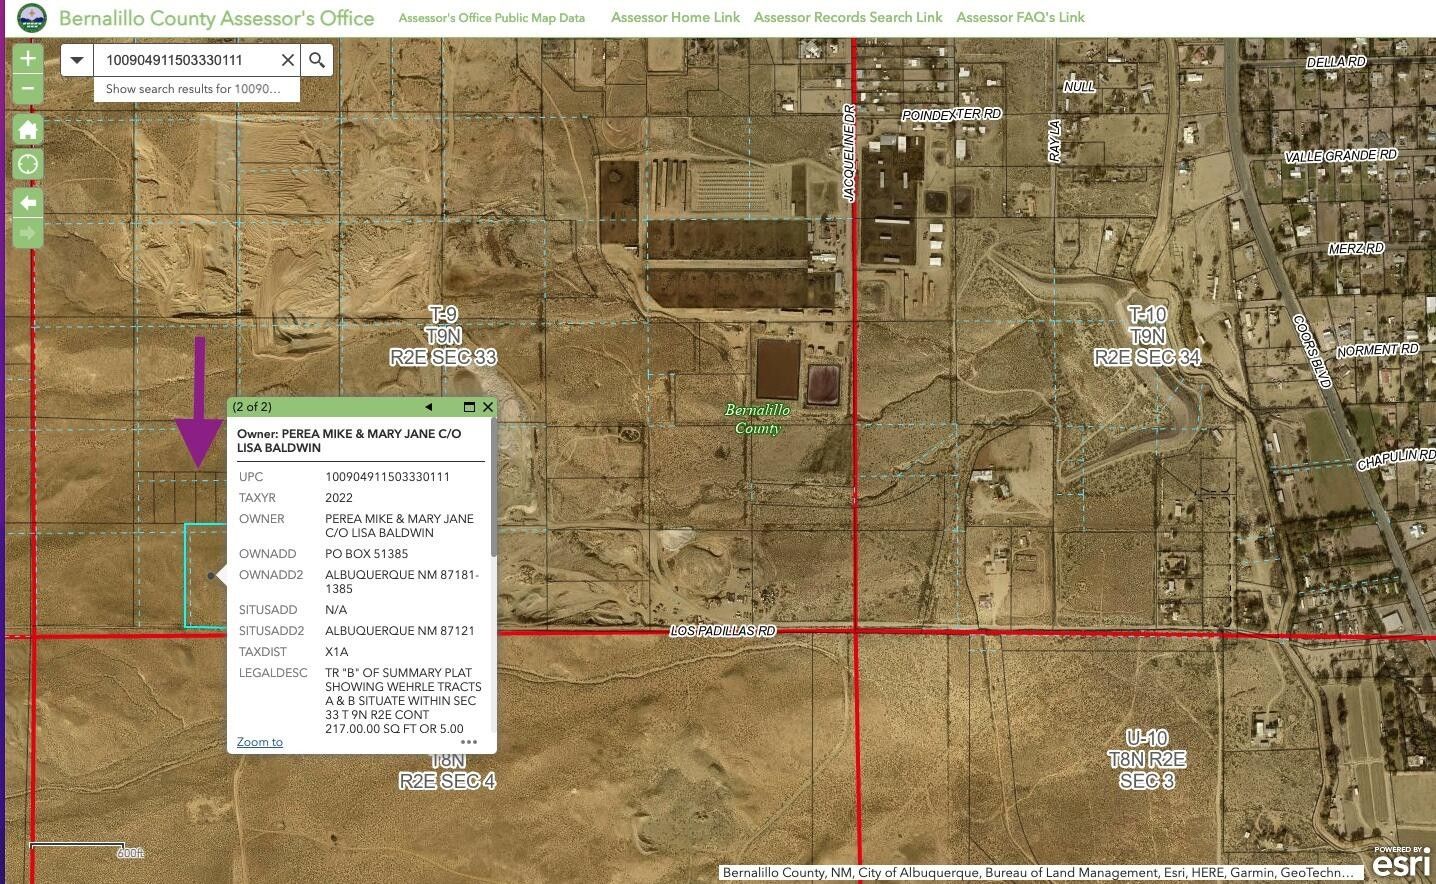Go back to the previous map extent
The image size is (1436, 884).
(x=28, y=203)
